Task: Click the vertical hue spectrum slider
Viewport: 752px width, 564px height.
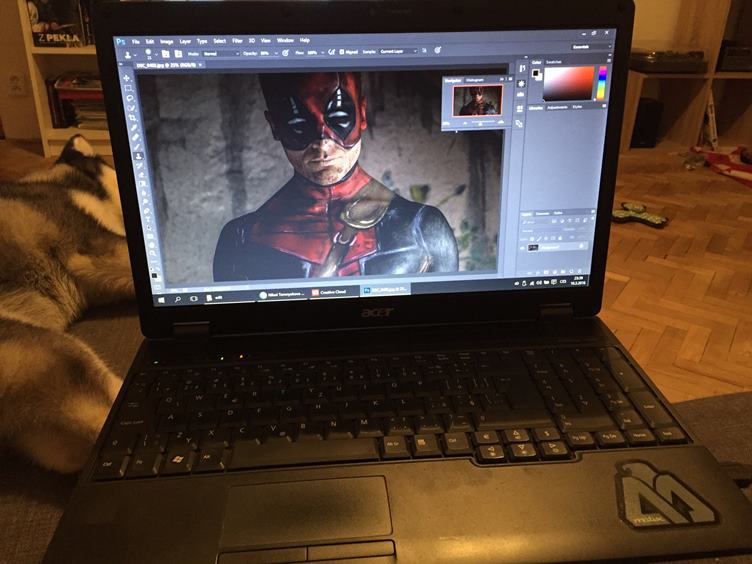Action: [x=601, y=82]
